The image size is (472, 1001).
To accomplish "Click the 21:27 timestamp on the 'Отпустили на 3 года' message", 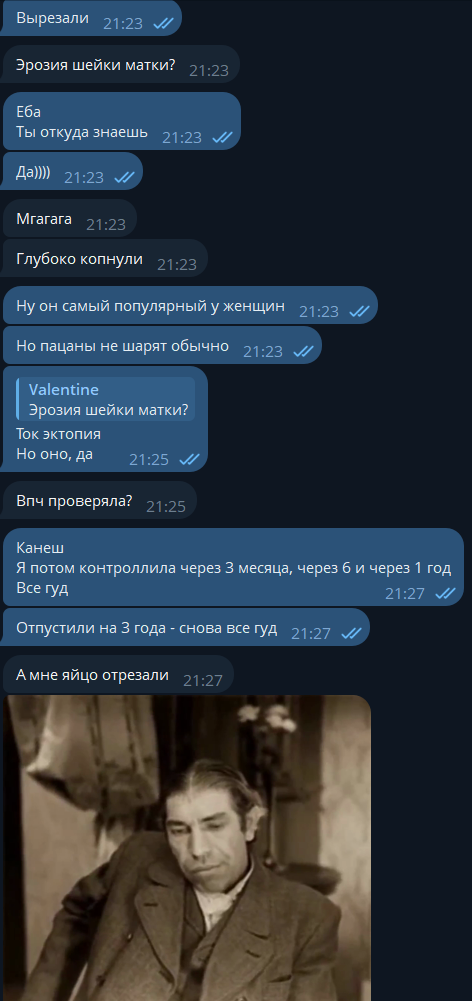I will [x=311, y=633].
